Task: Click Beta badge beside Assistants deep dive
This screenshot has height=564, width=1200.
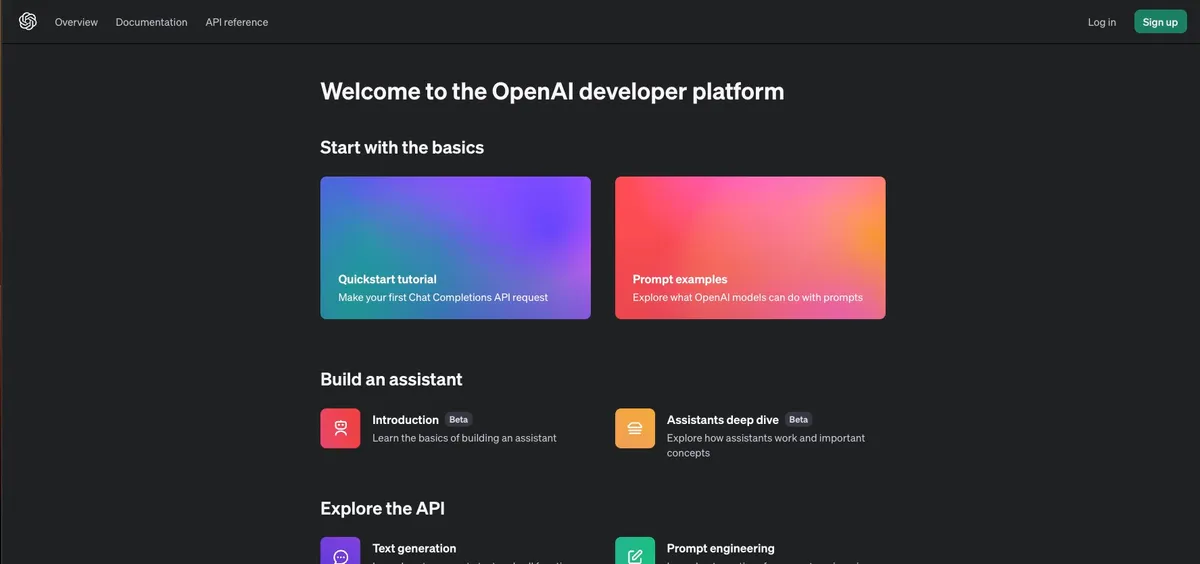Action: pos(798,420)
